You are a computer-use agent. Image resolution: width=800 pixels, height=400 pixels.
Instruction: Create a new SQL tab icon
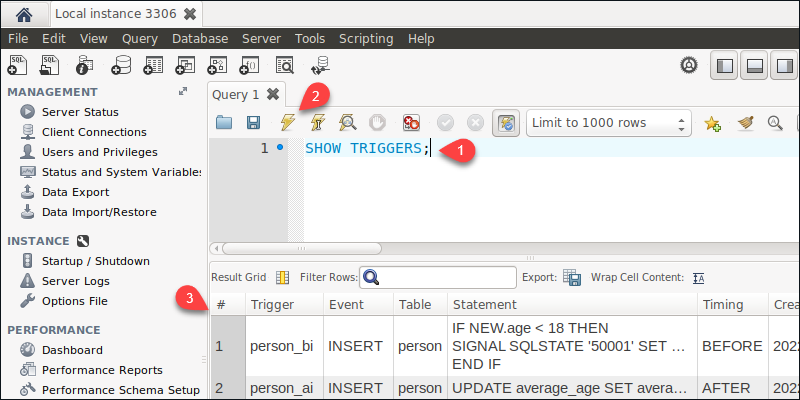click(x=18, y=65)
